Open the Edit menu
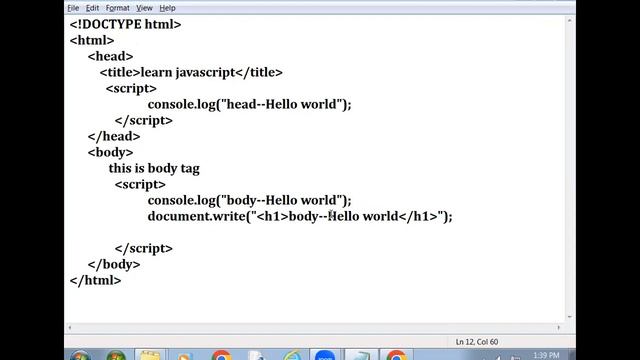Screen dimensions: 640x360 92,8
